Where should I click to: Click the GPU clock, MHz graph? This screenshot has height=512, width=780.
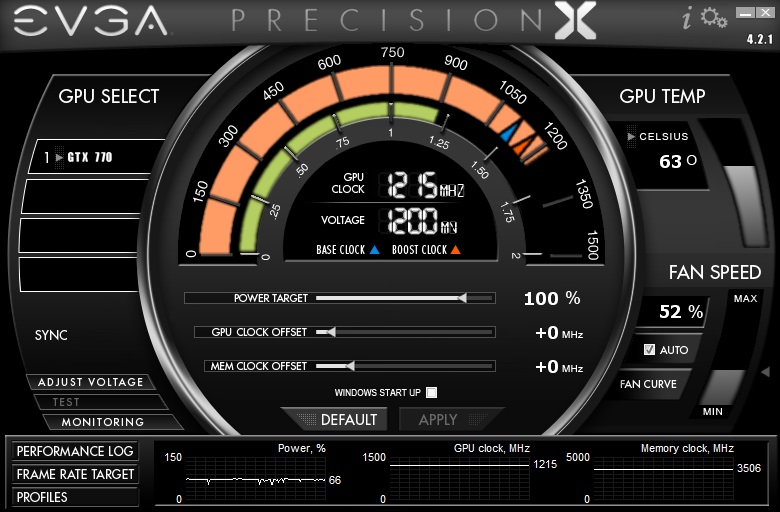pos(459,479)
